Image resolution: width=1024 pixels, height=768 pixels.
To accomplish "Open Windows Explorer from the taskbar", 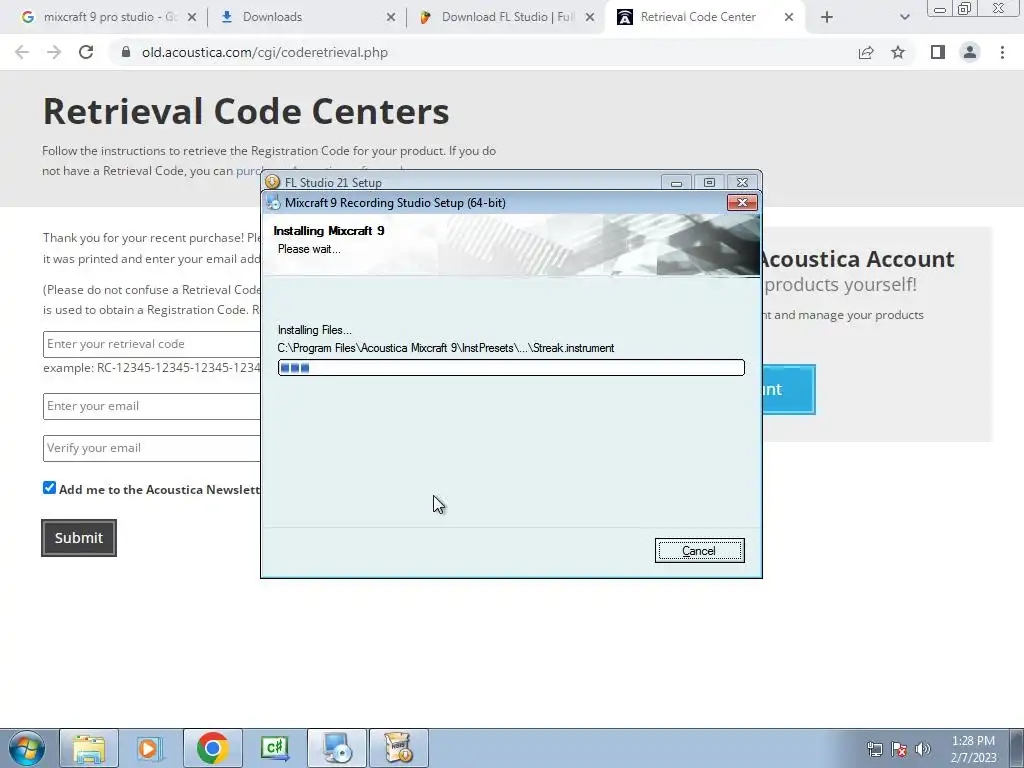I will pyautogui.click(x=89, y=748).
